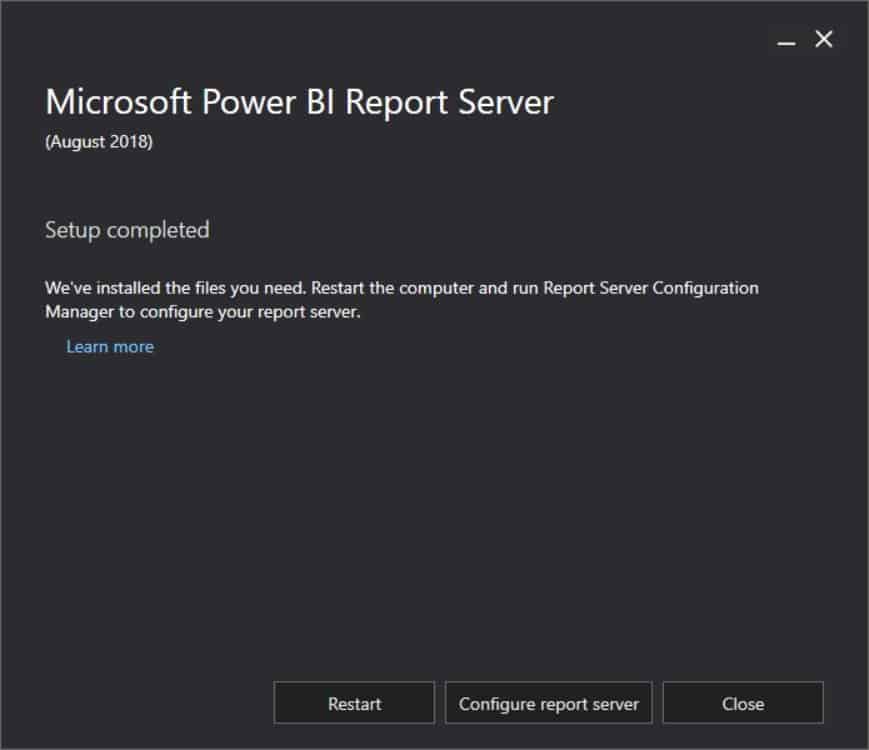
Task: Click the Restart button
Action: [x=354, y=703]
